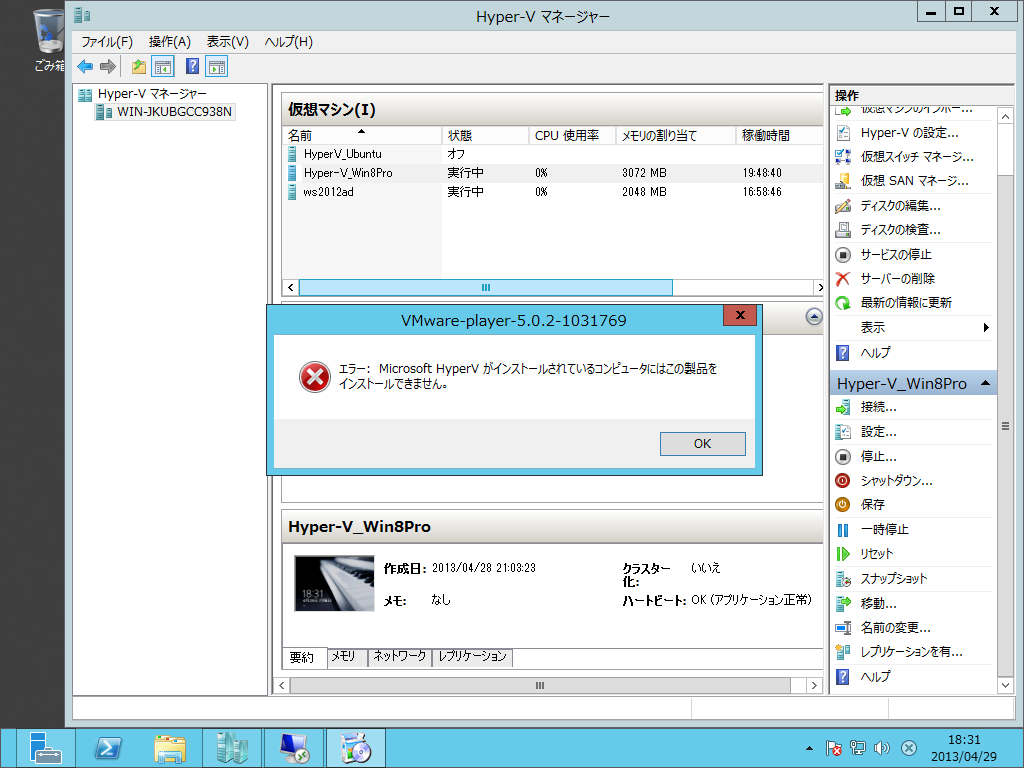This screenshot has height=768, width=1024.
Task: Select the 要約 tab
Action: click(x=302, y=658)
